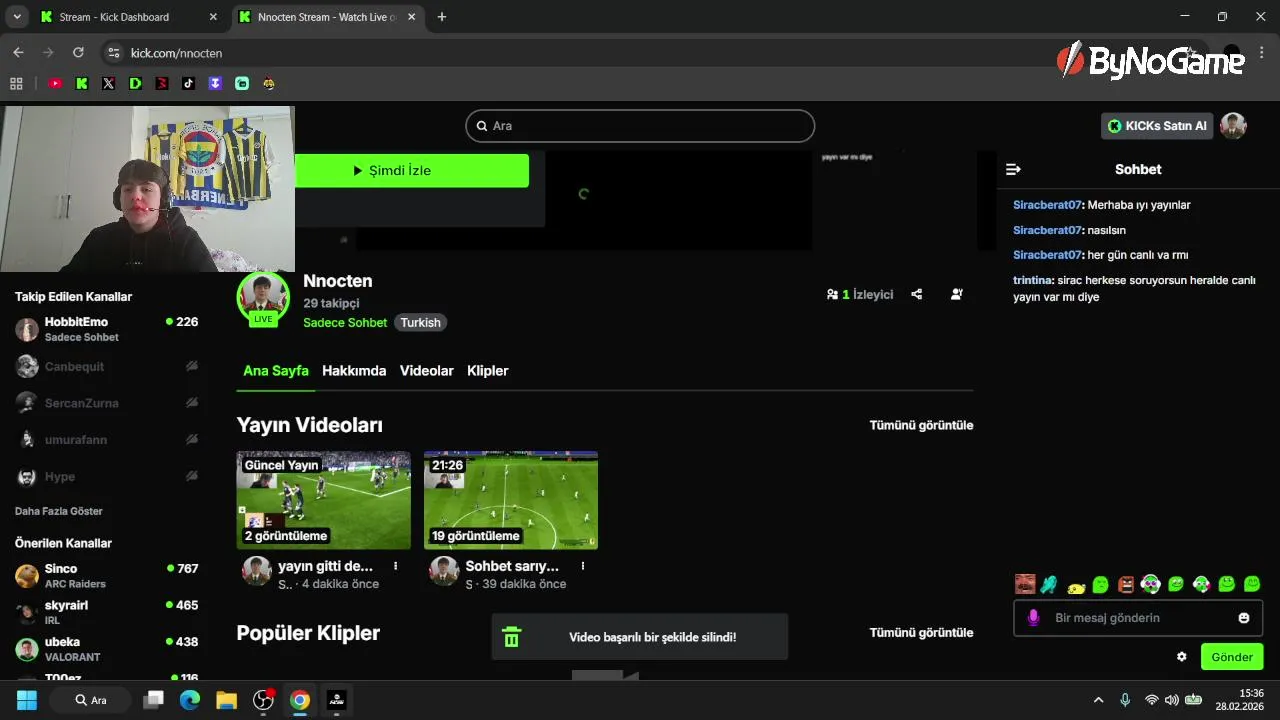The width and height of the screenshot is (1280, 720).
Task: Open the X (Twitter) bookmark
Action: 108,84
